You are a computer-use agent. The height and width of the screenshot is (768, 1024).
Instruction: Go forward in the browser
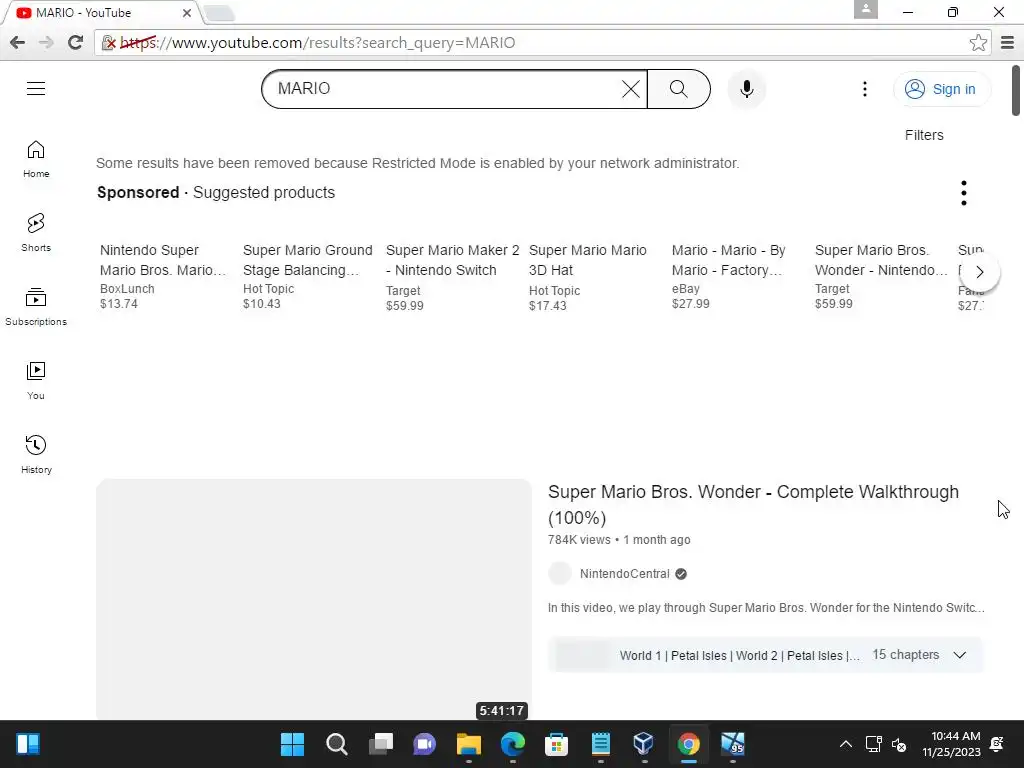coord(46,42)
